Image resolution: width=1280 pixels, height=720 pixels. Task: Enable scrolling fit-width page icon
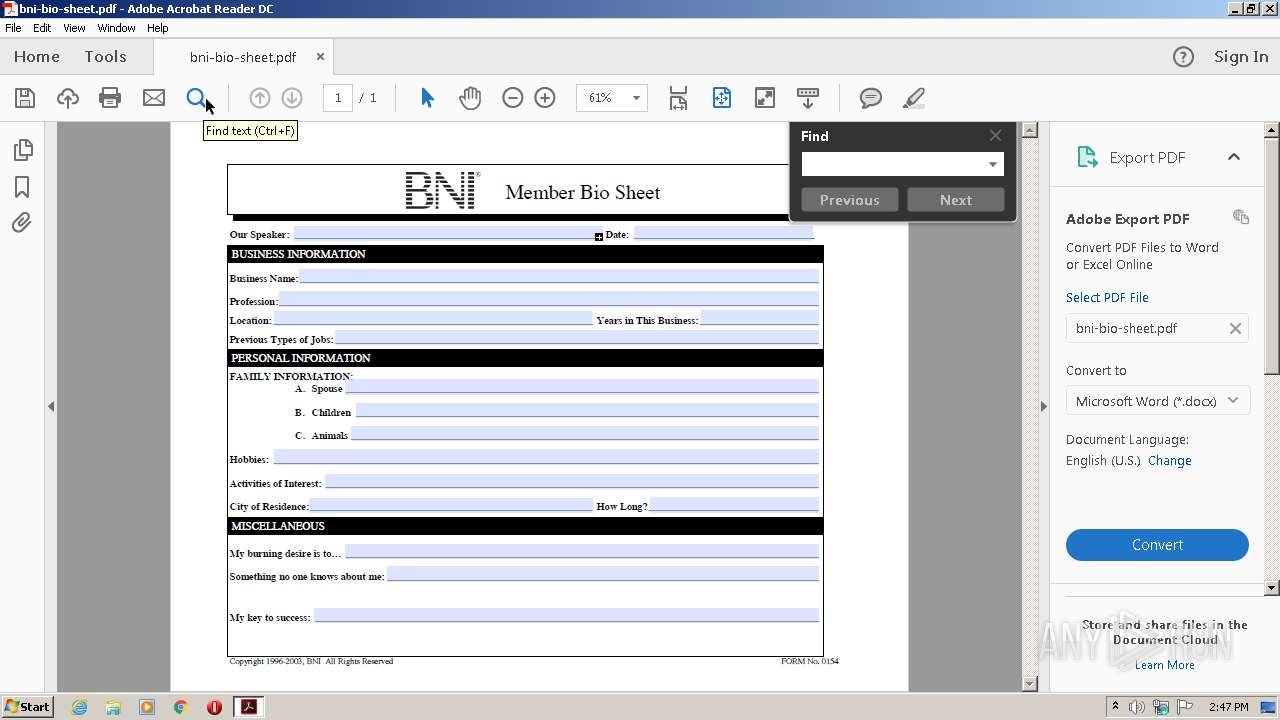click(x=678, y=98)
